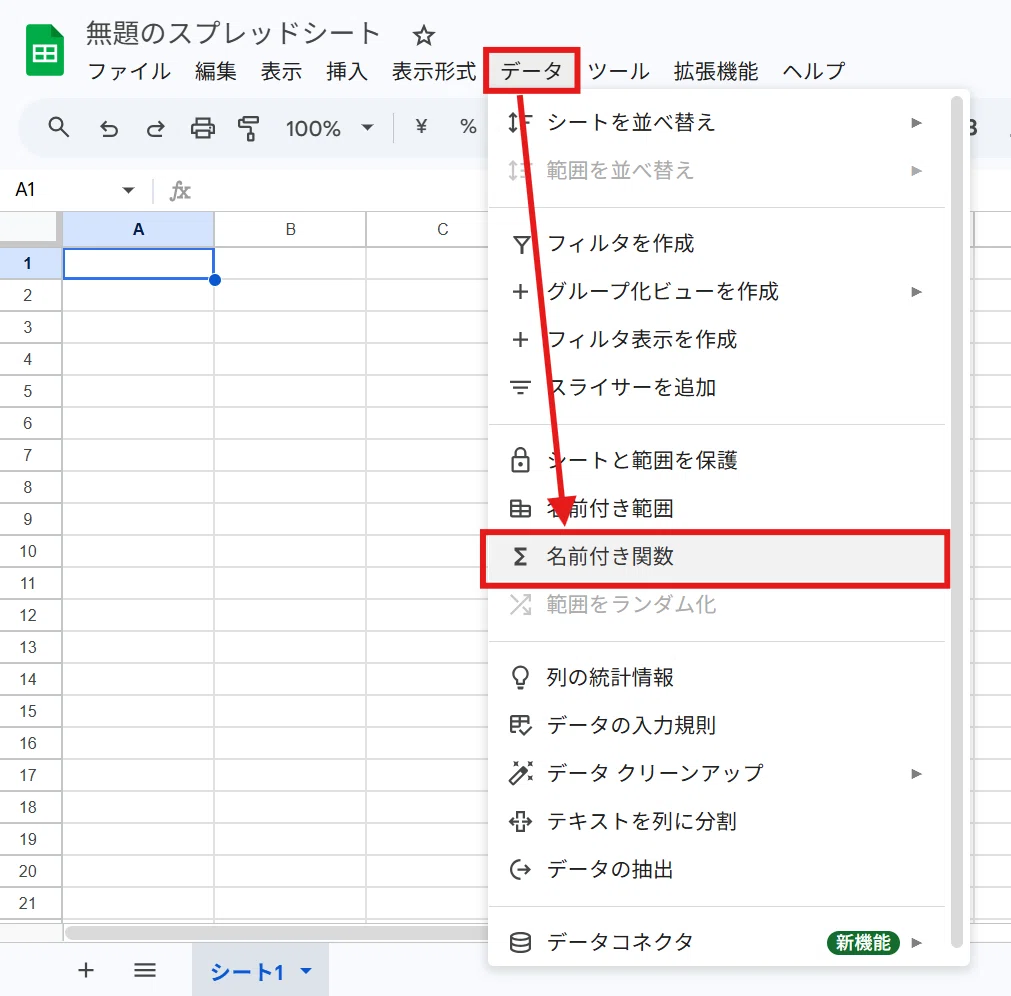Undo the last action

click(x=108, y=128)
